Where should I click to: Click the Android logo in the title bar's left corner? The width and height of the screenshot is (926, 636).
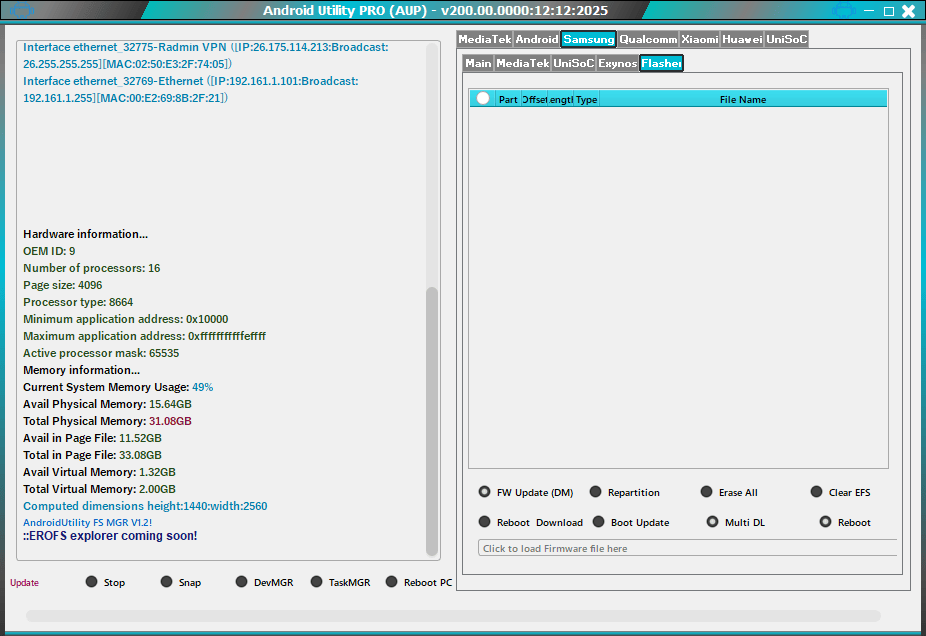click(18, 11)
